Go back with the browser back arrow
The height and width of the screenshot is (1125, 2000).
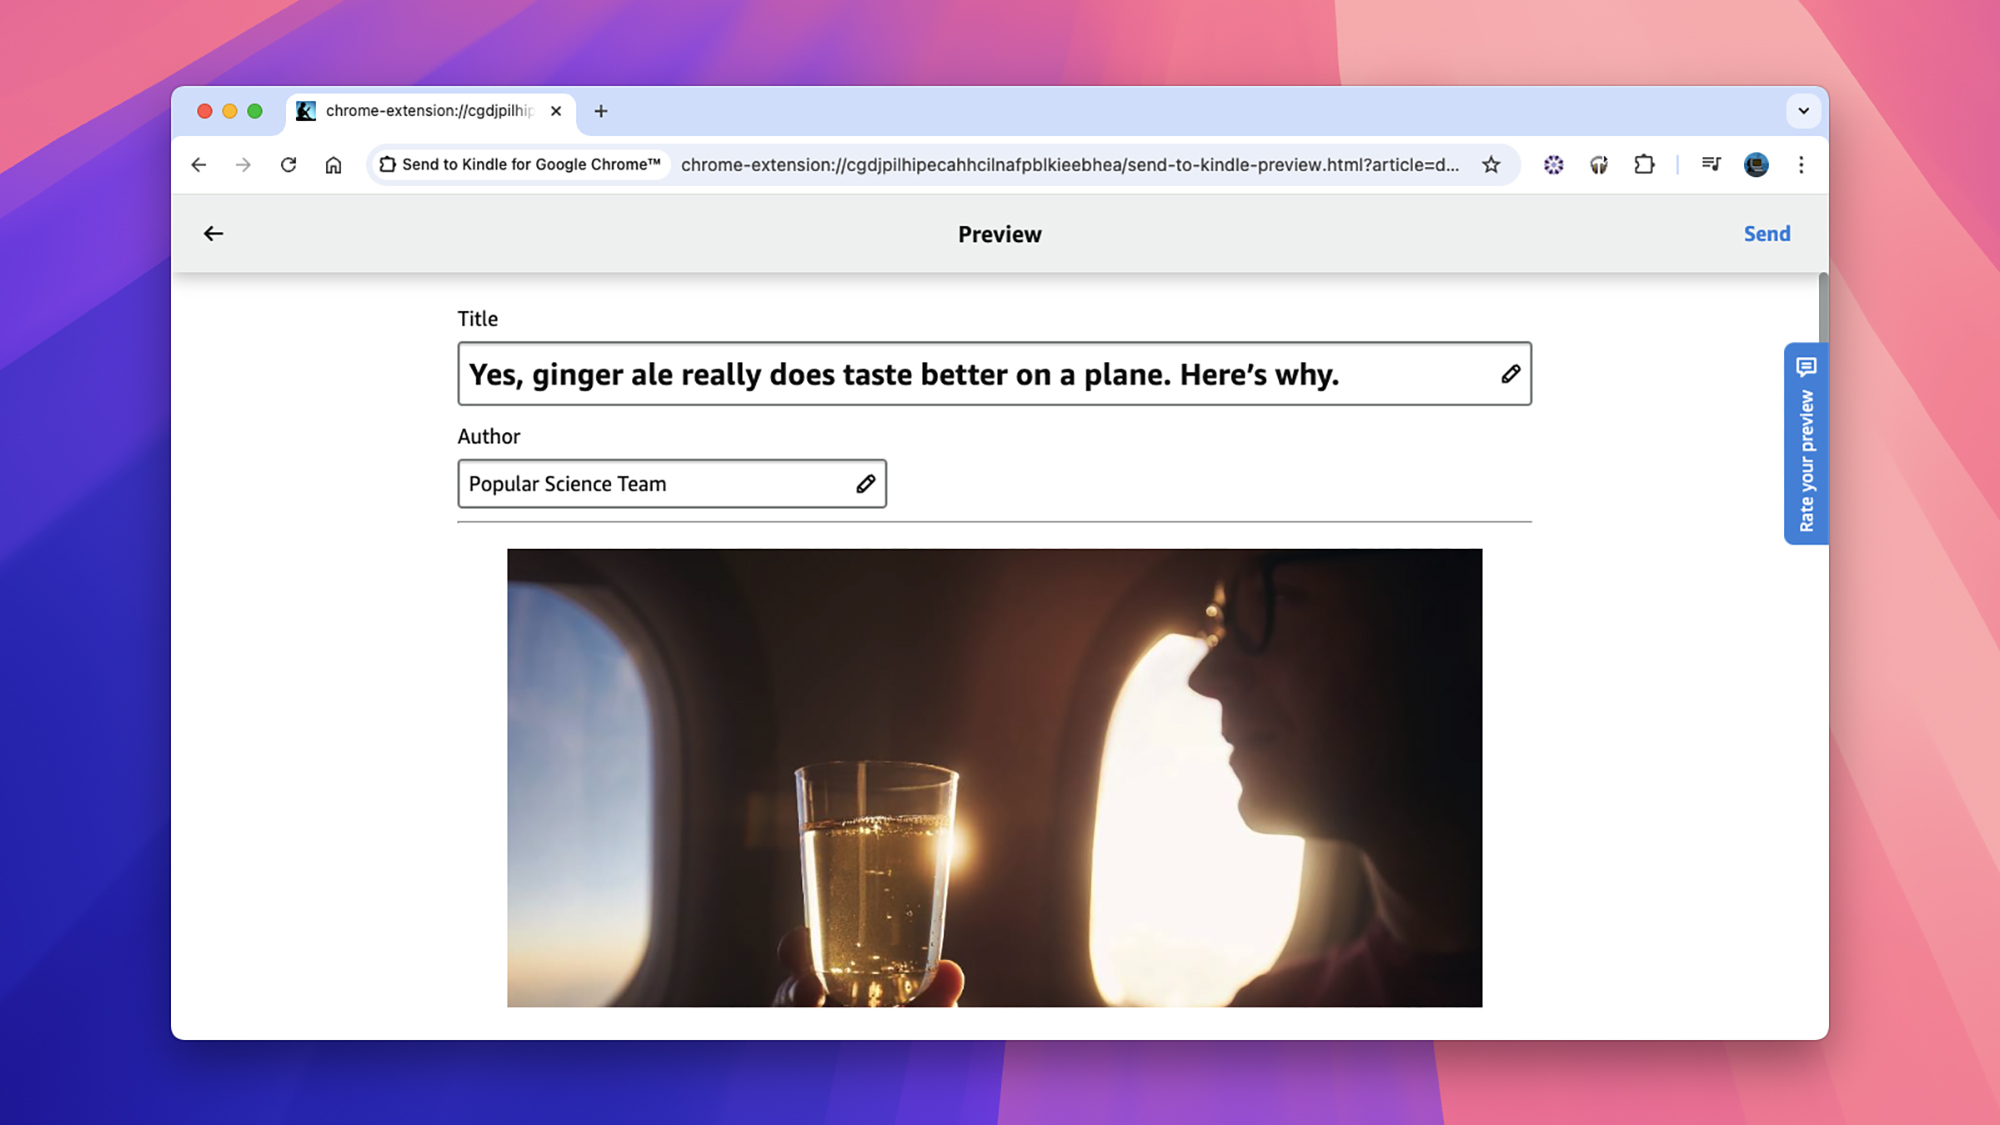pyautogui.click(x=199, y=165)
